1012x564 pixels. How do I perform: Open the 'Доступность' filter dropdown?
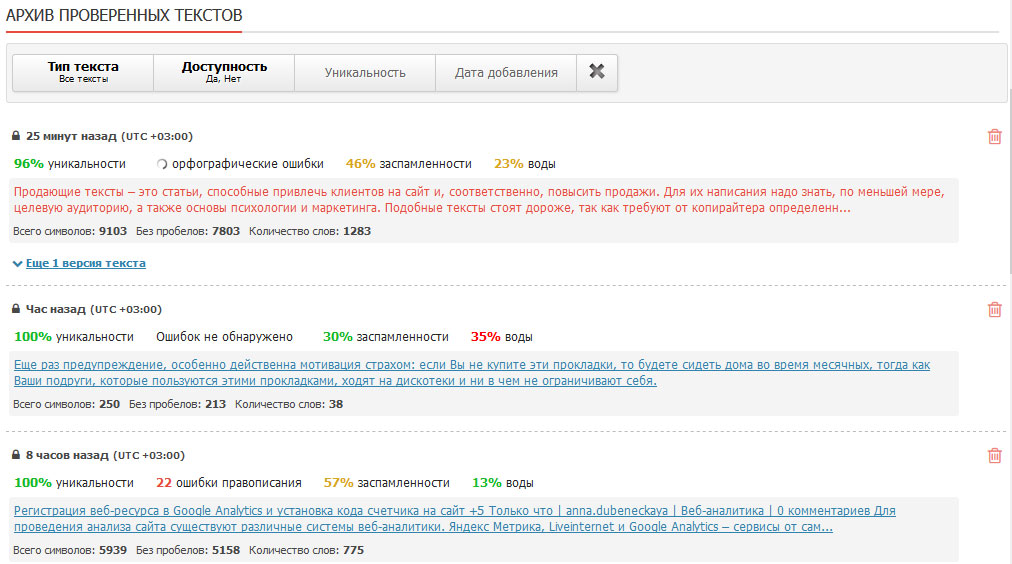coord(224,72)
